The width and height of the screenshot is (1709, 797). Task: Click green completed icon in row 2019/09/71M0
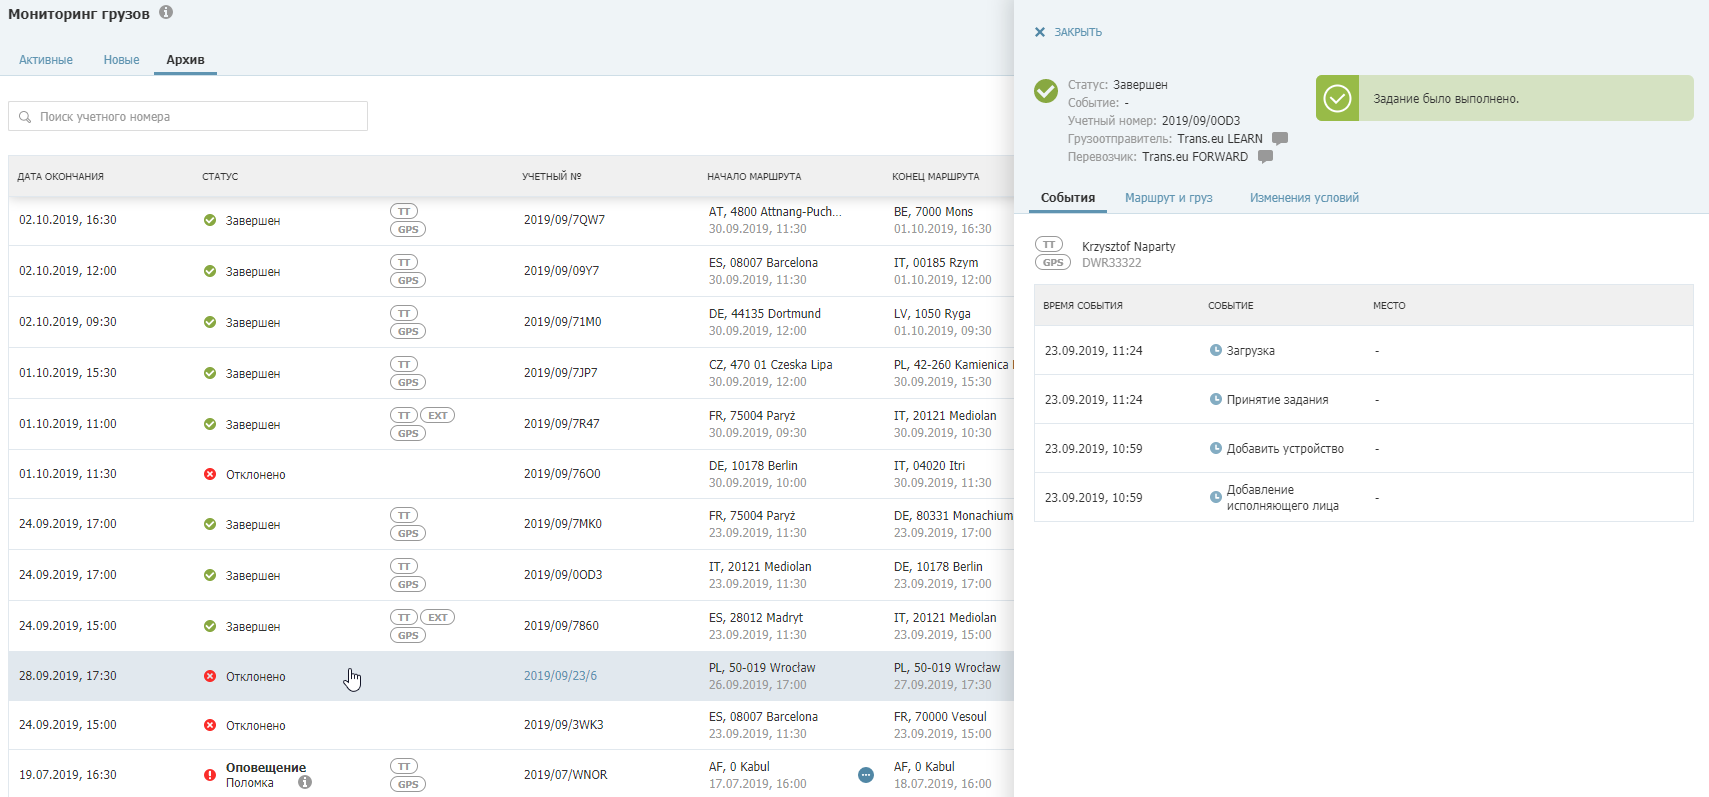point(210,322)
